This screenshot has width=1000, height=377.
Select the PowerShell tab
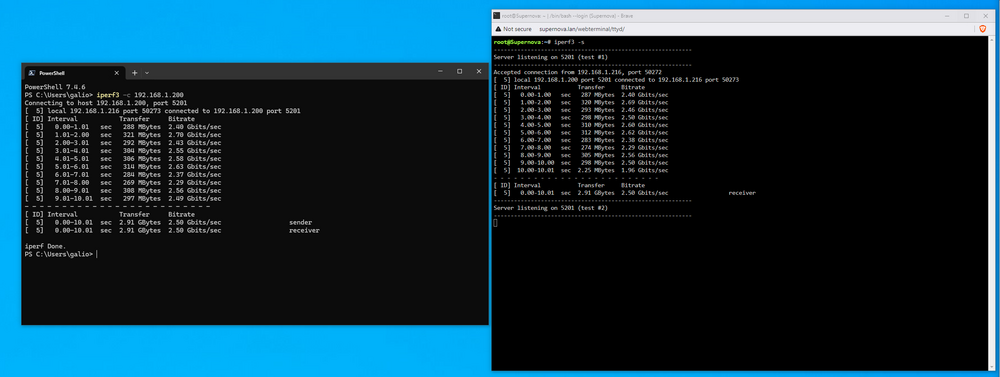(75, 73)
